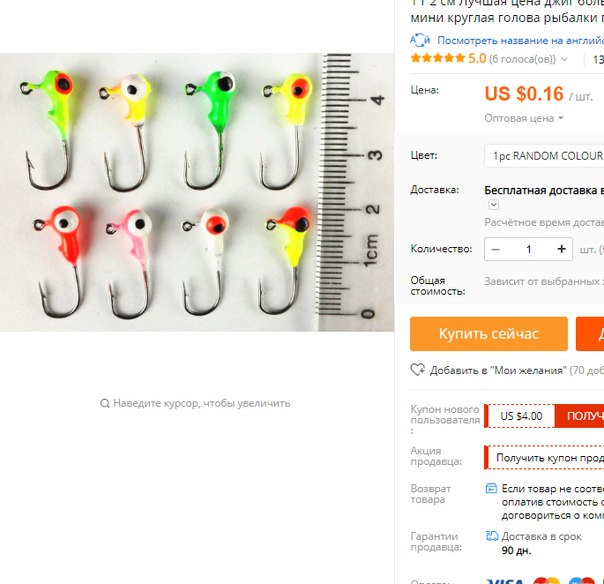Click Добавить в "Мои желания" link
604x584 pixels.
pyautogui.click(x=496, y=370)
